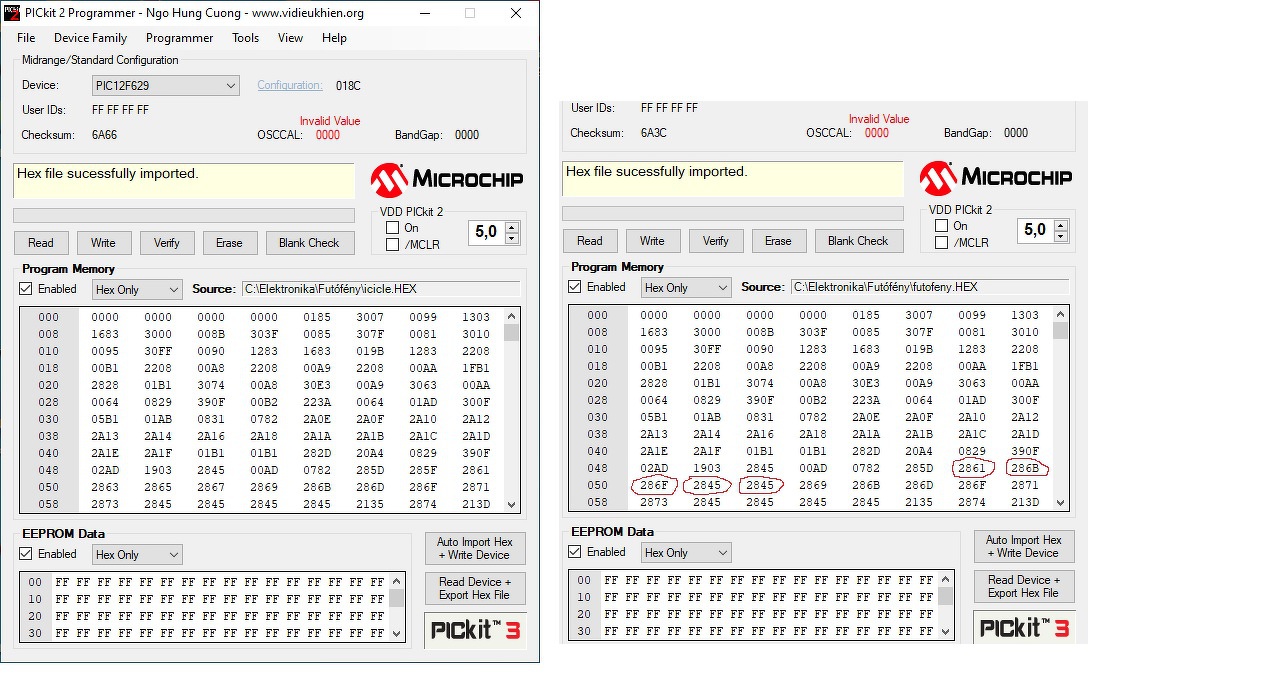
Task: Click Microchip logo in right window
Action: click(995, 178)
